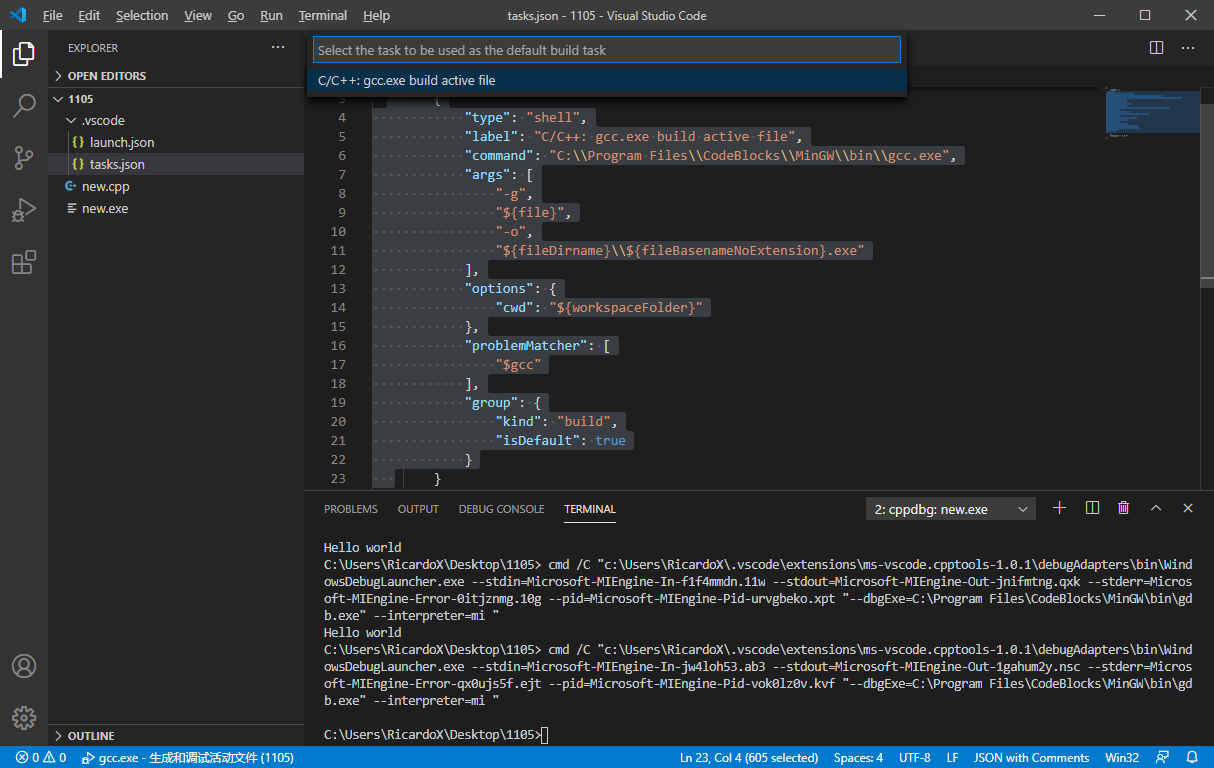Open the Run and Debug view
The height and width of the screenshot is (768, 1214).
24,210
